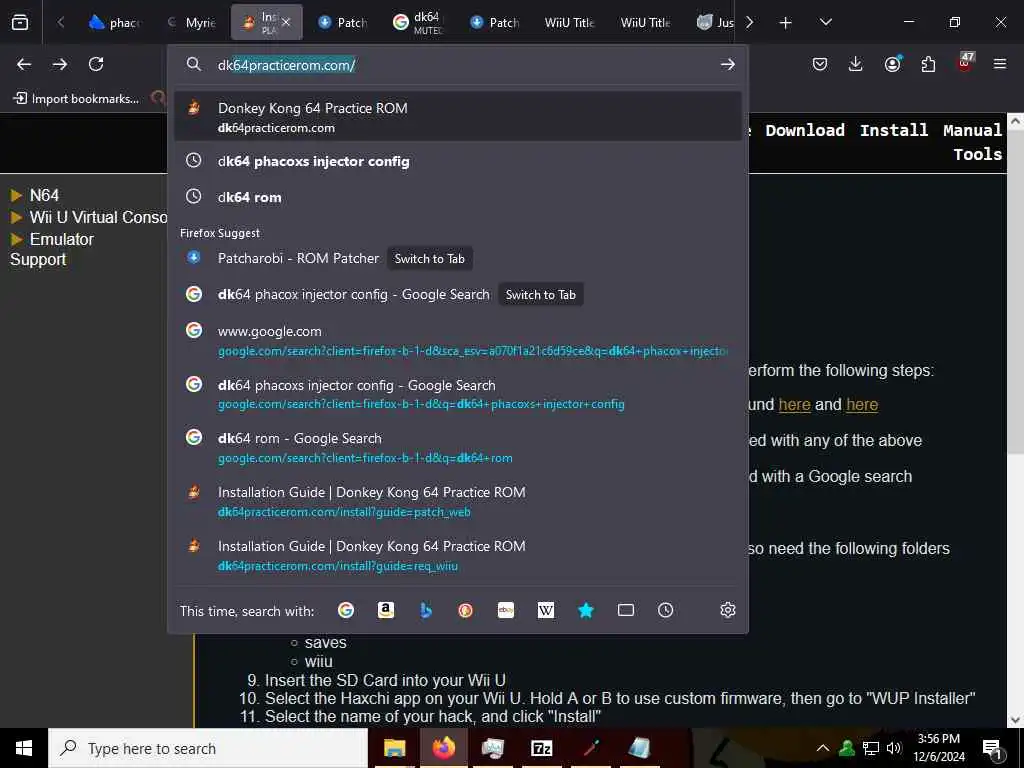Open the Install page nav link
Screen dimensions: 1024x768
(x=893, y=130)
